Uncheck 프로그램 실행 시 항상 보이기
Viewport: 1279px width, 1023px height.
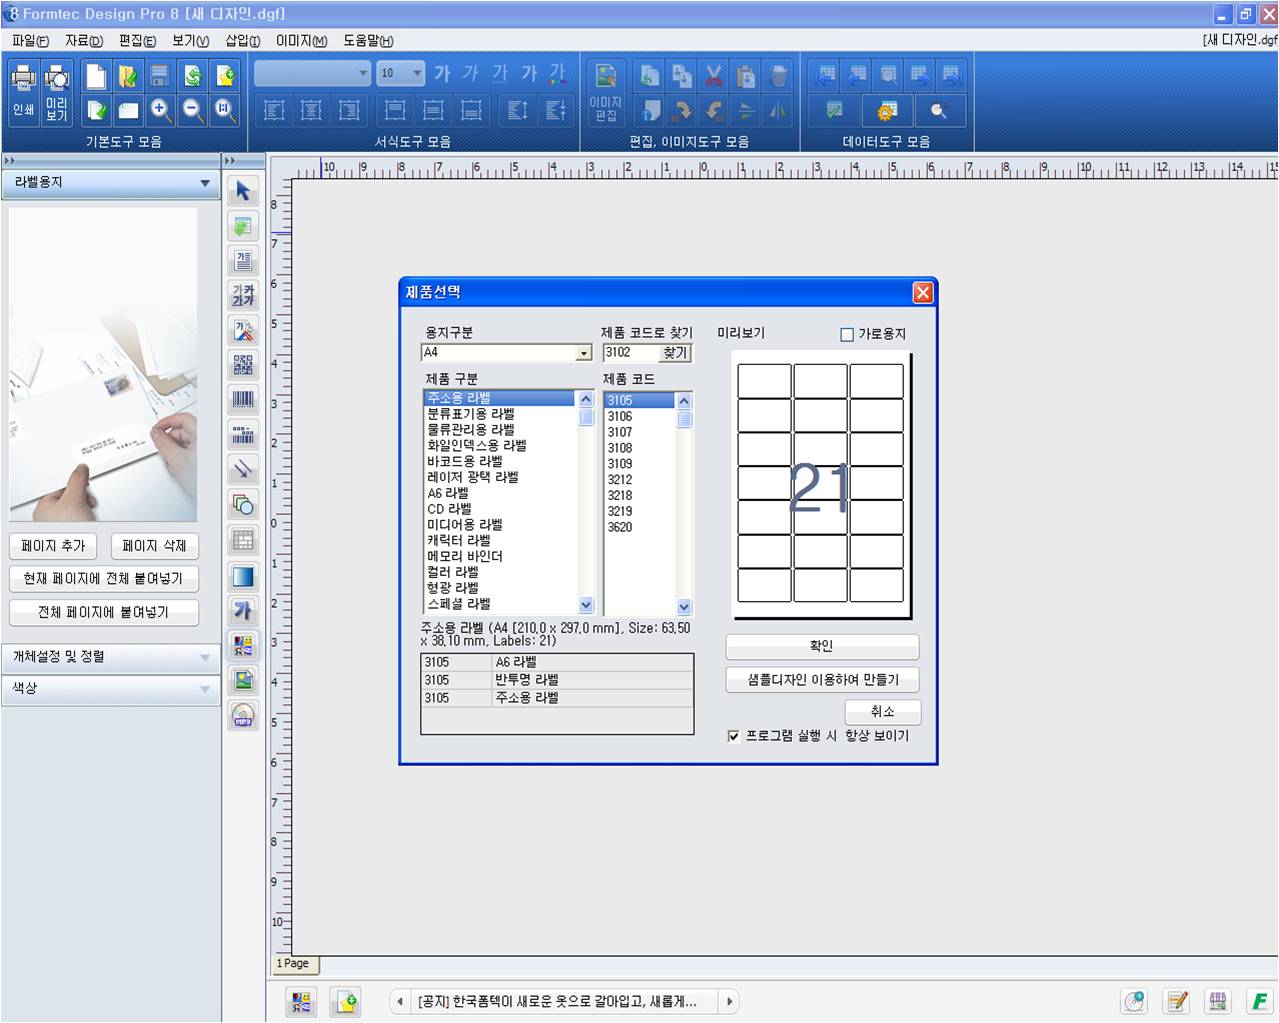click(x=734, y=736)
